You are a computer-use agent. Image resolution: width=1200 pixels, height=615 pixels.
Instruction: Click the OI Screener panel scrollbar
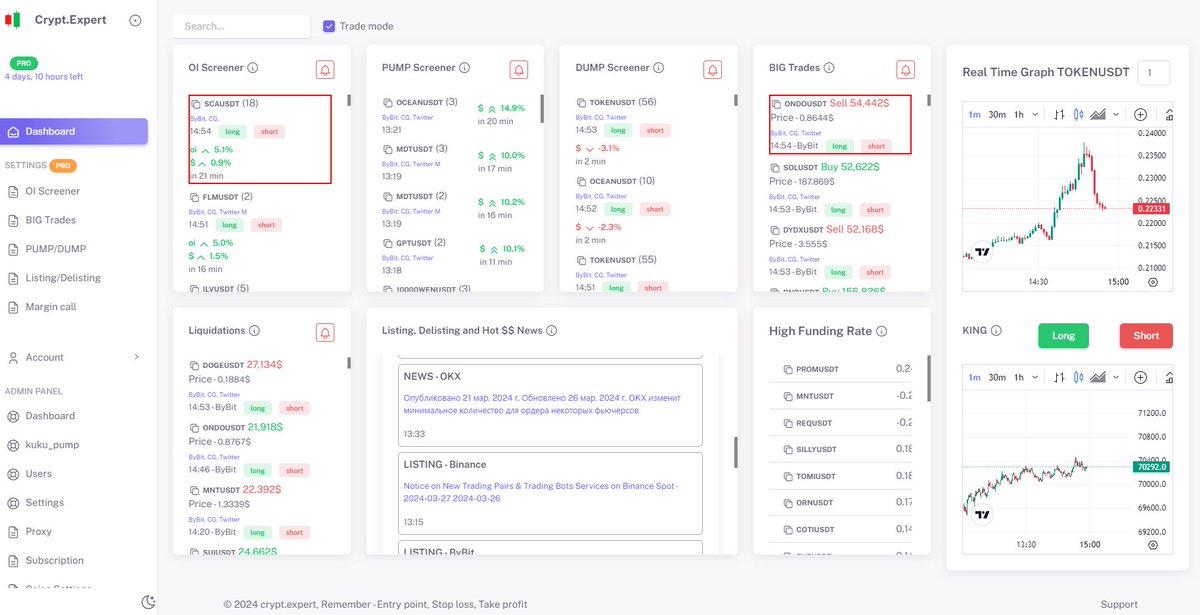point(349,101)
